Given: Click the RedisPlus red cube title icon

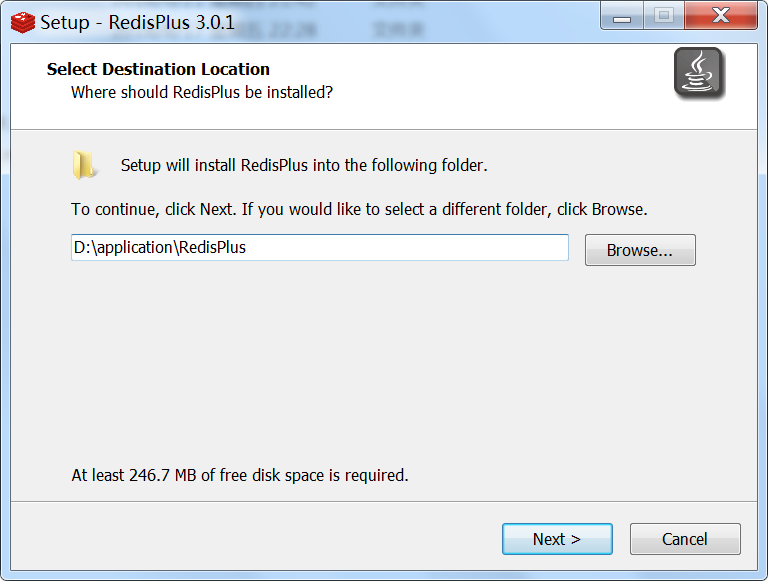Looking at the screenshot, I should click(23, 23).
